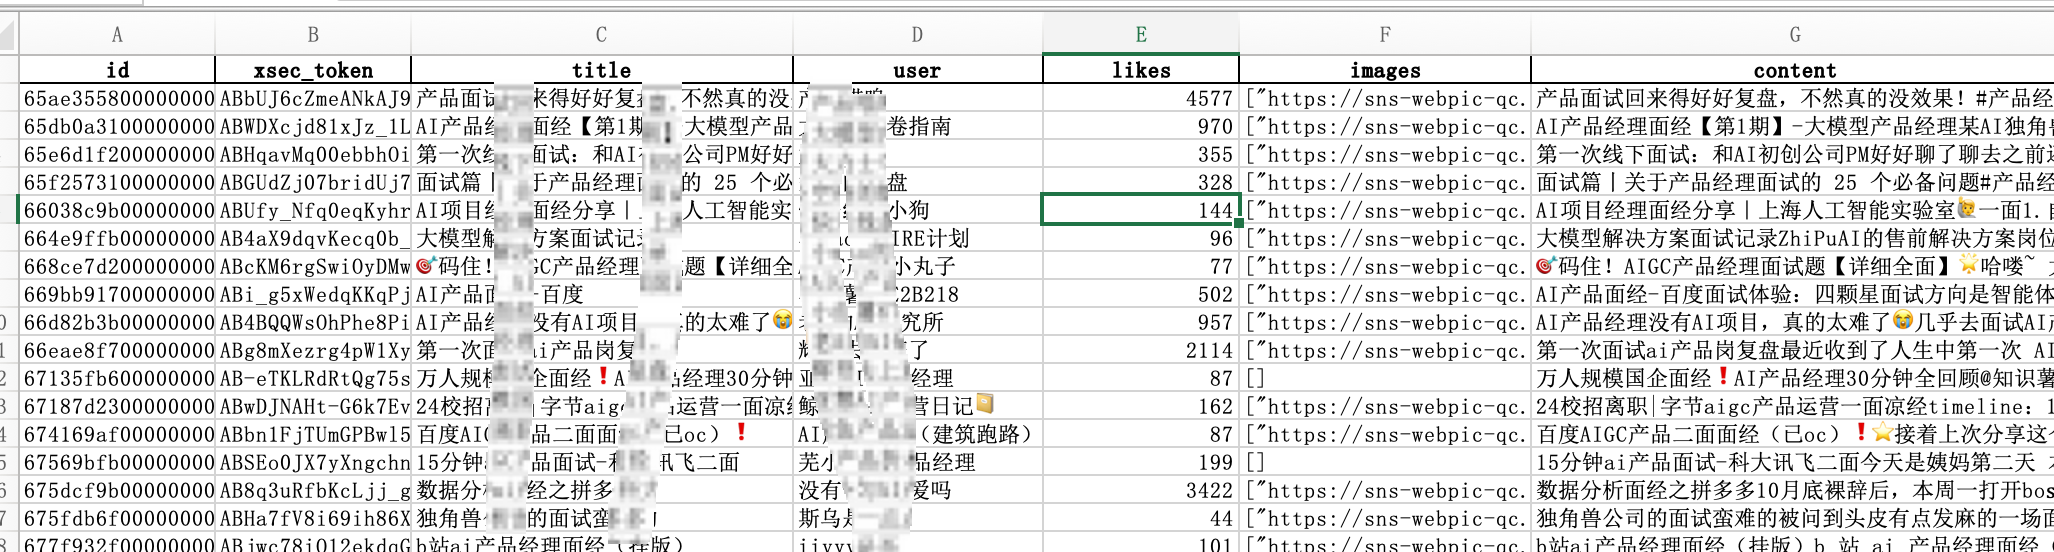
Task: Click id cell 66eae8f700000000
Action: (117, 350)
